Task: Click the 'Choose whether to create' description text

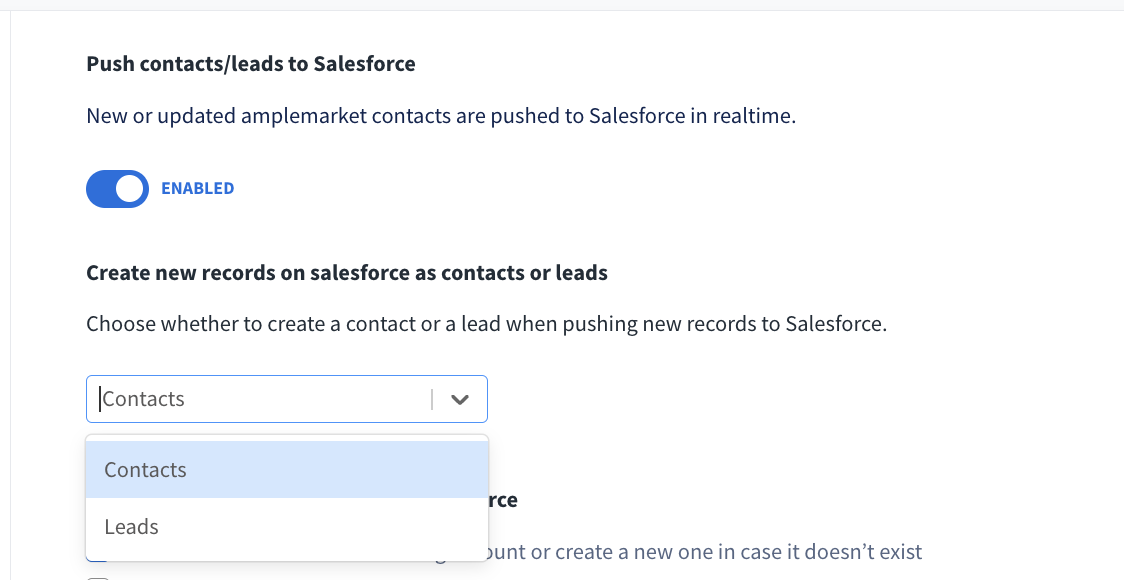Action: point(486,325)
